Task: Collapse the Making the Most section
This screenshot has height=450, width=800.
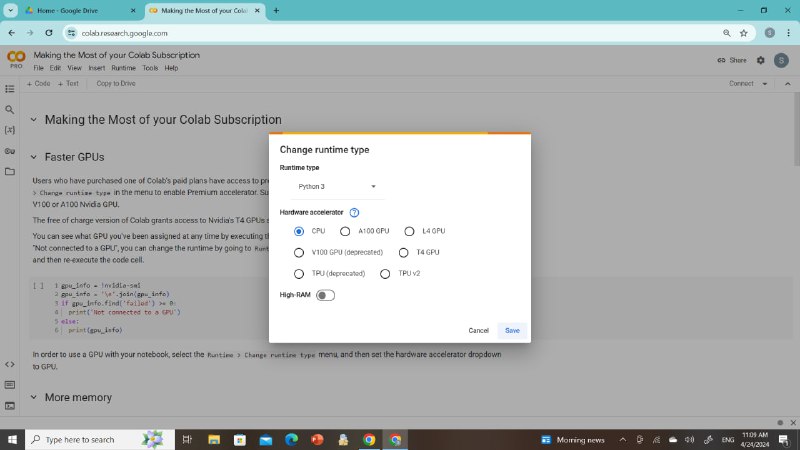Action: tap(34, 119)
